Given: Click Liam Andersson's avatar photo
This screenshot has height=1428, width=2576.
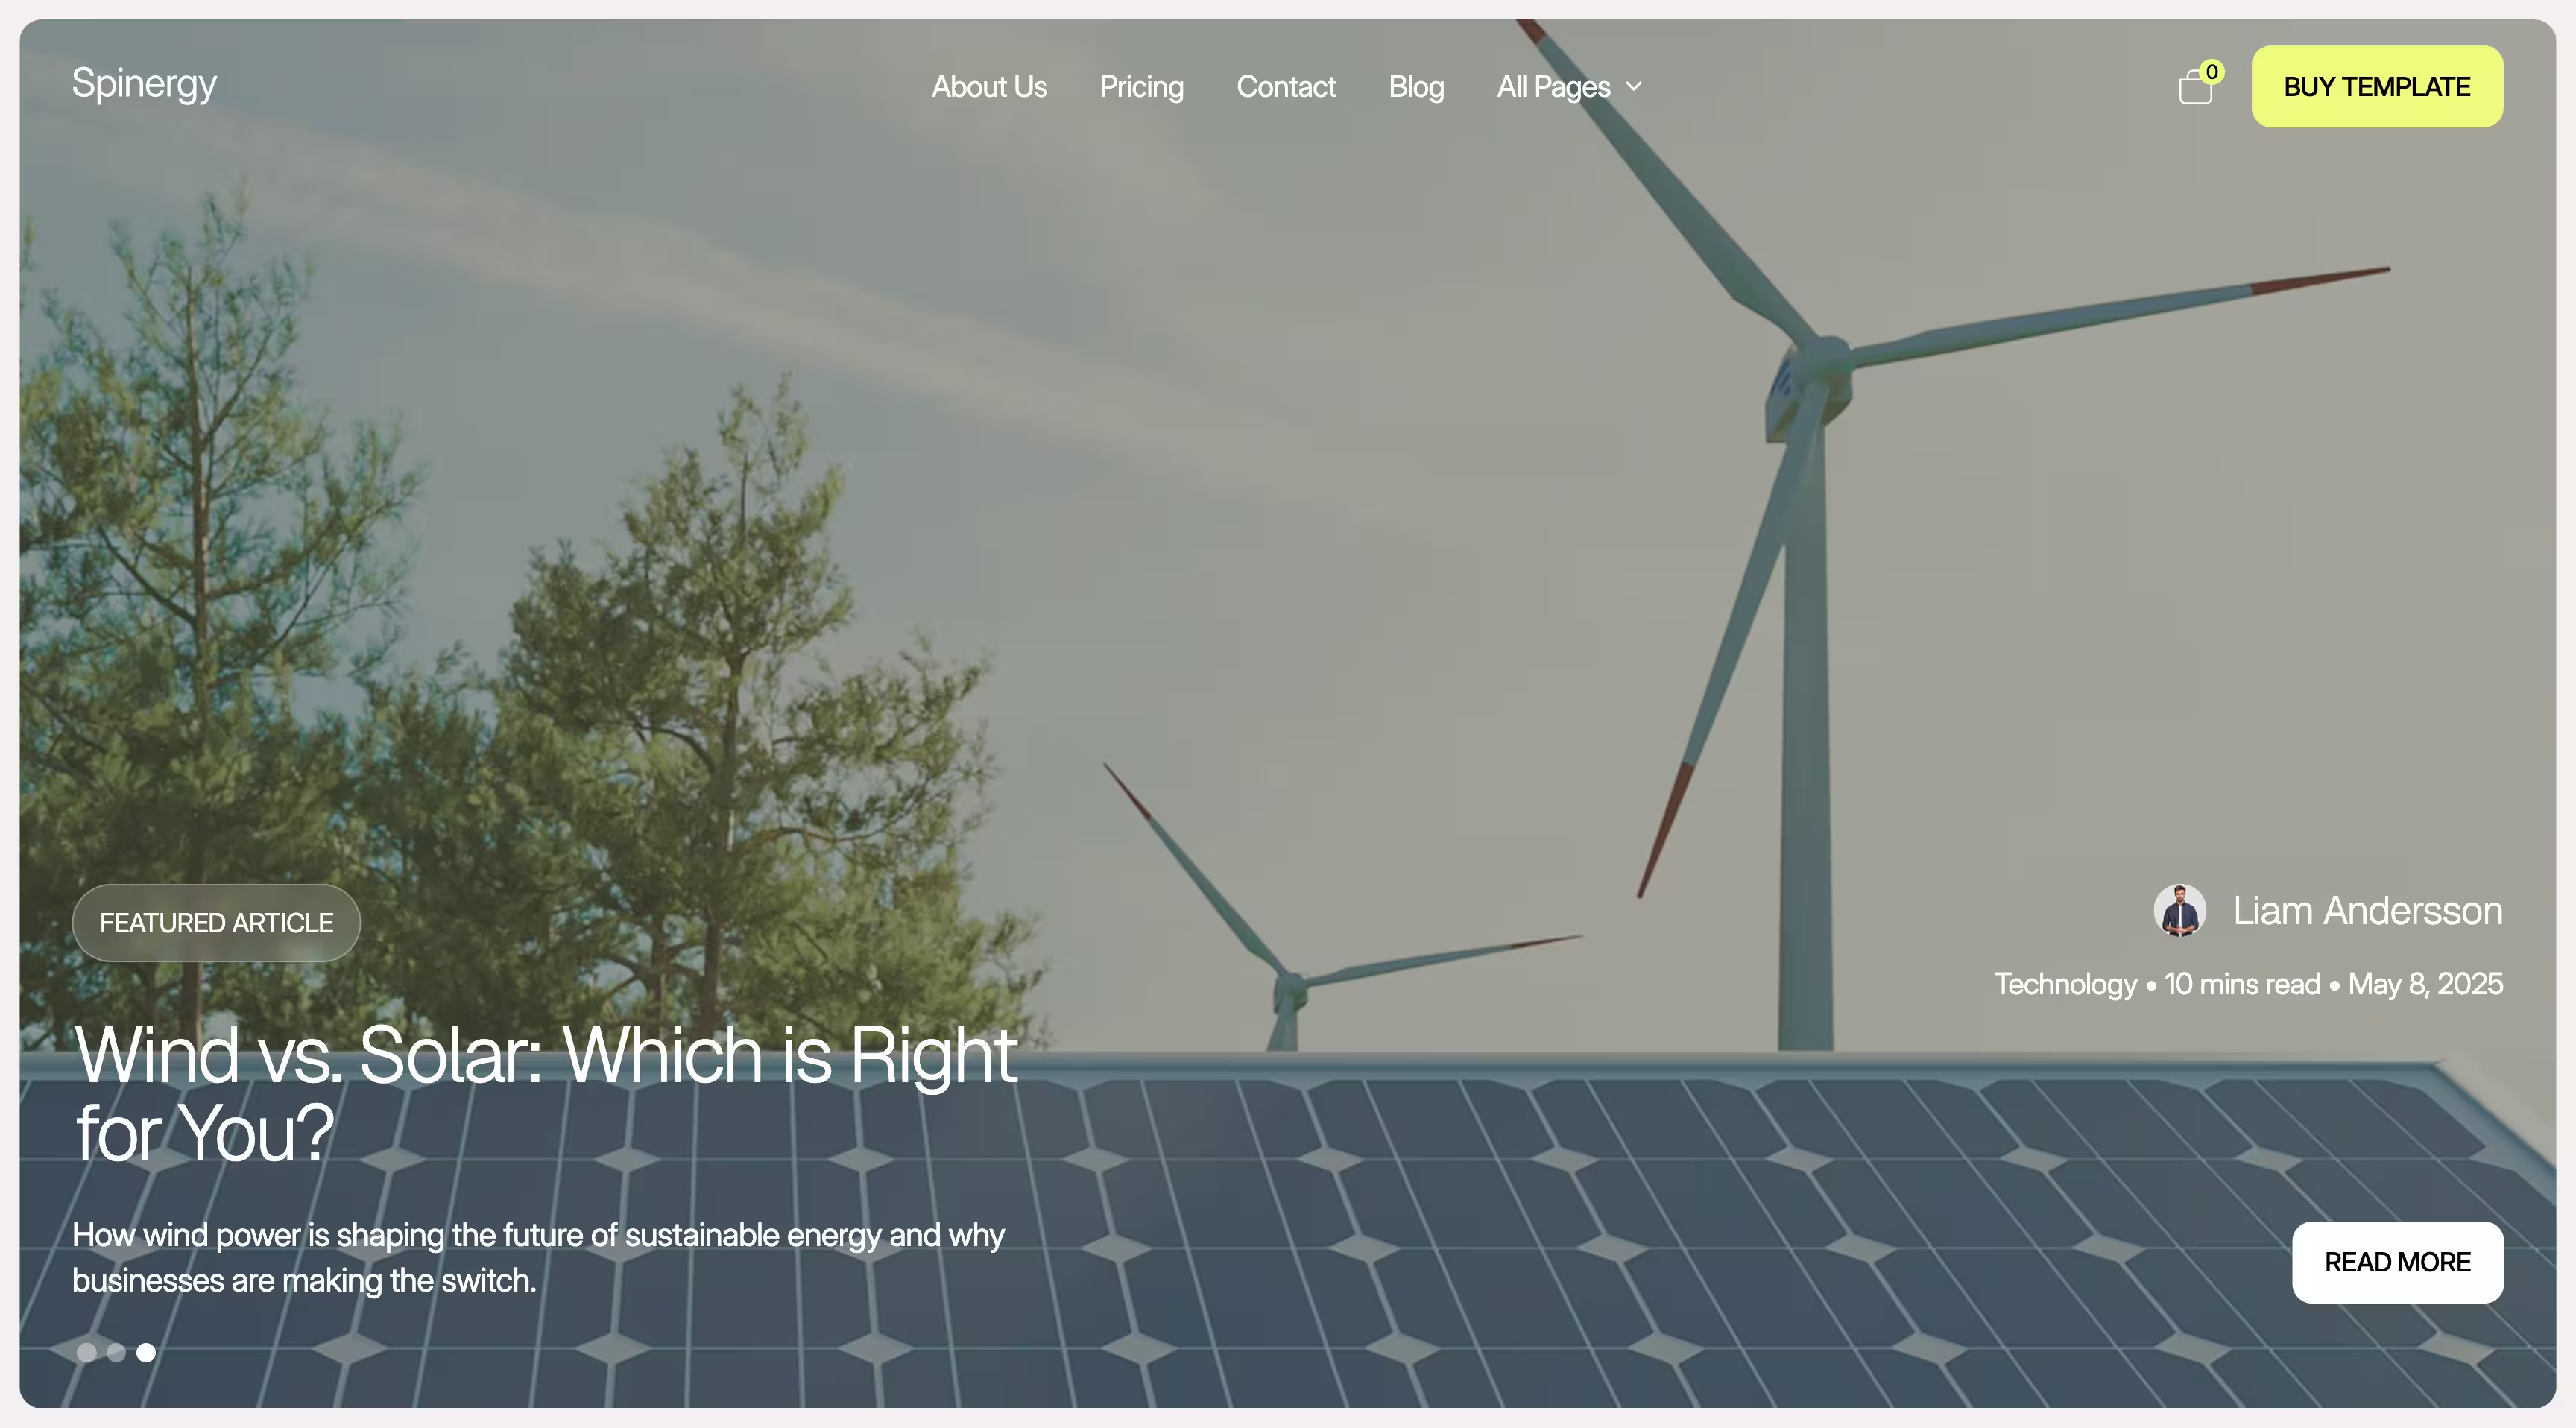Looking at the screenshot, I should (x=2179, y=910).
